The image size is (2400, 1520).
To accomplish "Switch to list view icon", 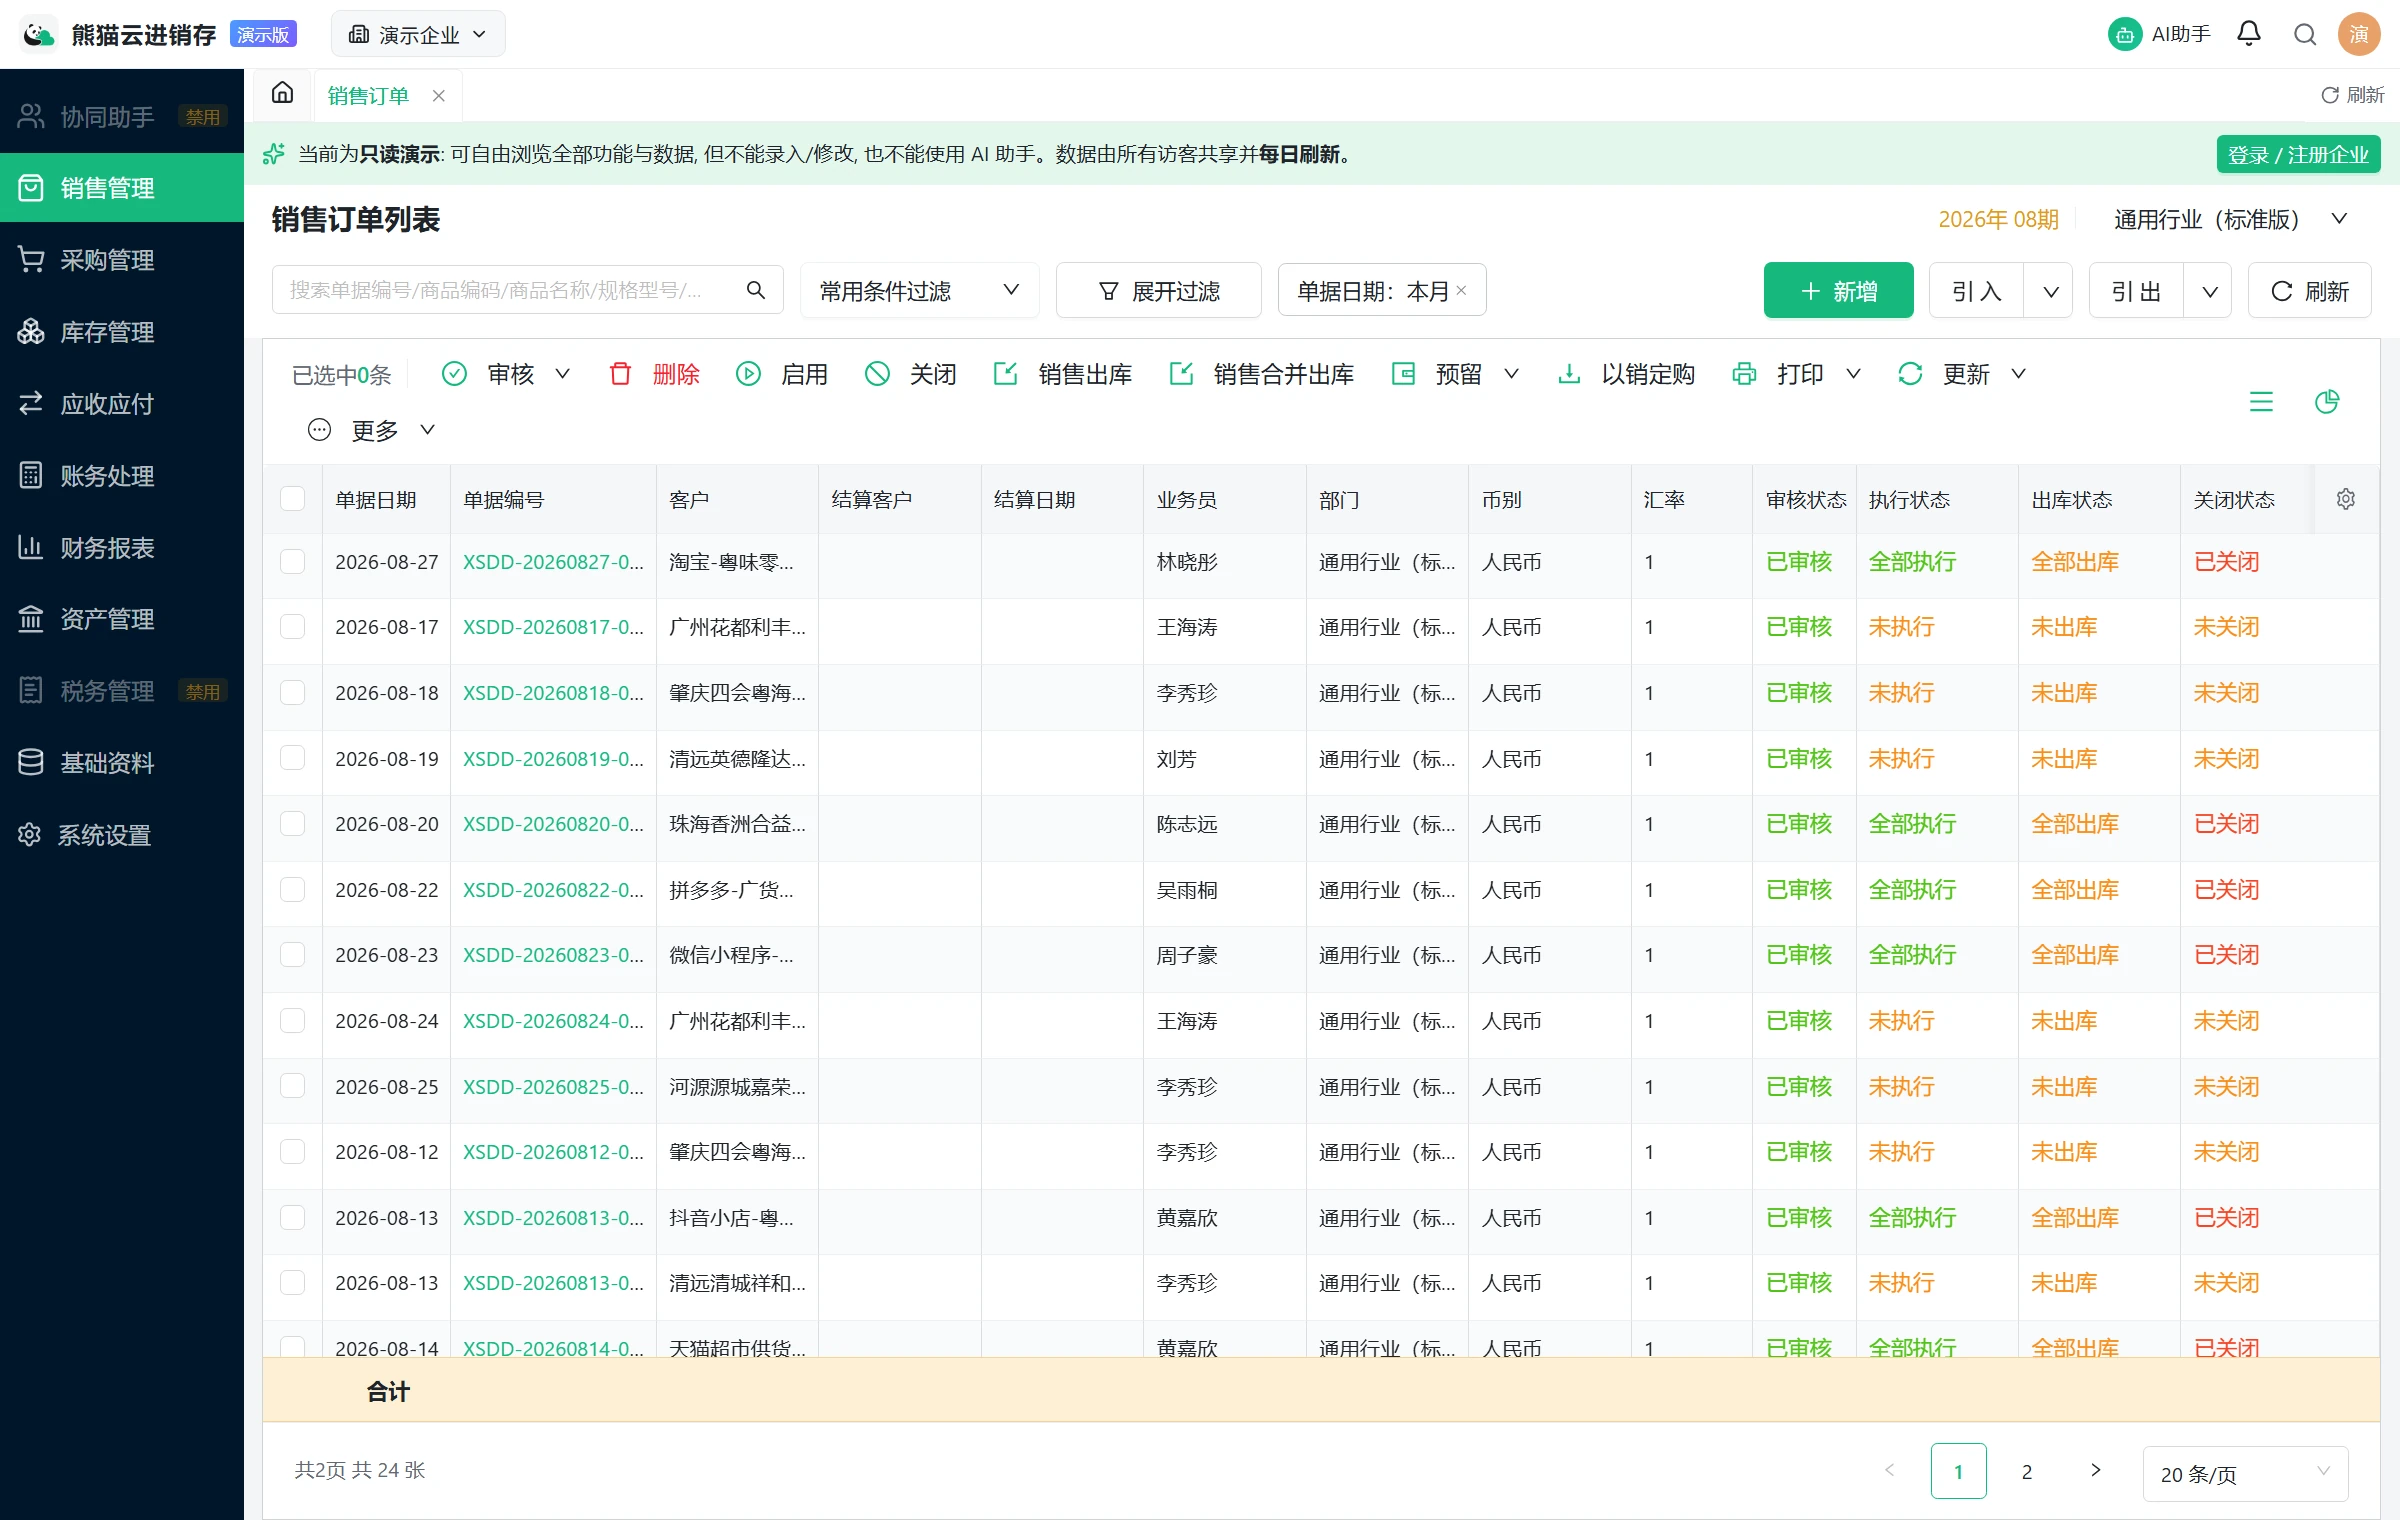I will (x=2261, y=402).
